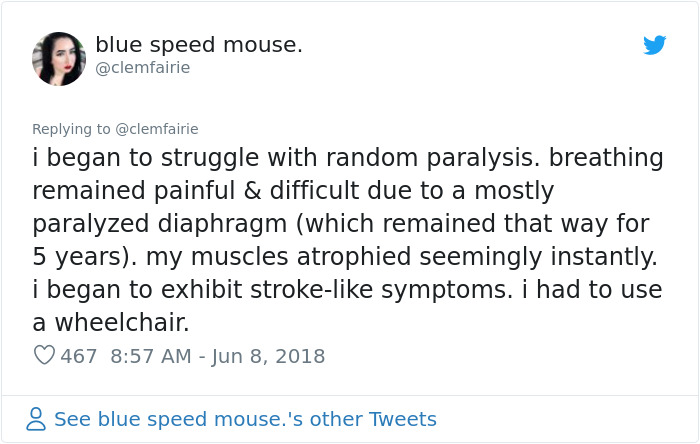Screen dimensions: 700x444
Task: Open 'See blue speed mouse.'s other Tweets'
Action: (245, 419)
